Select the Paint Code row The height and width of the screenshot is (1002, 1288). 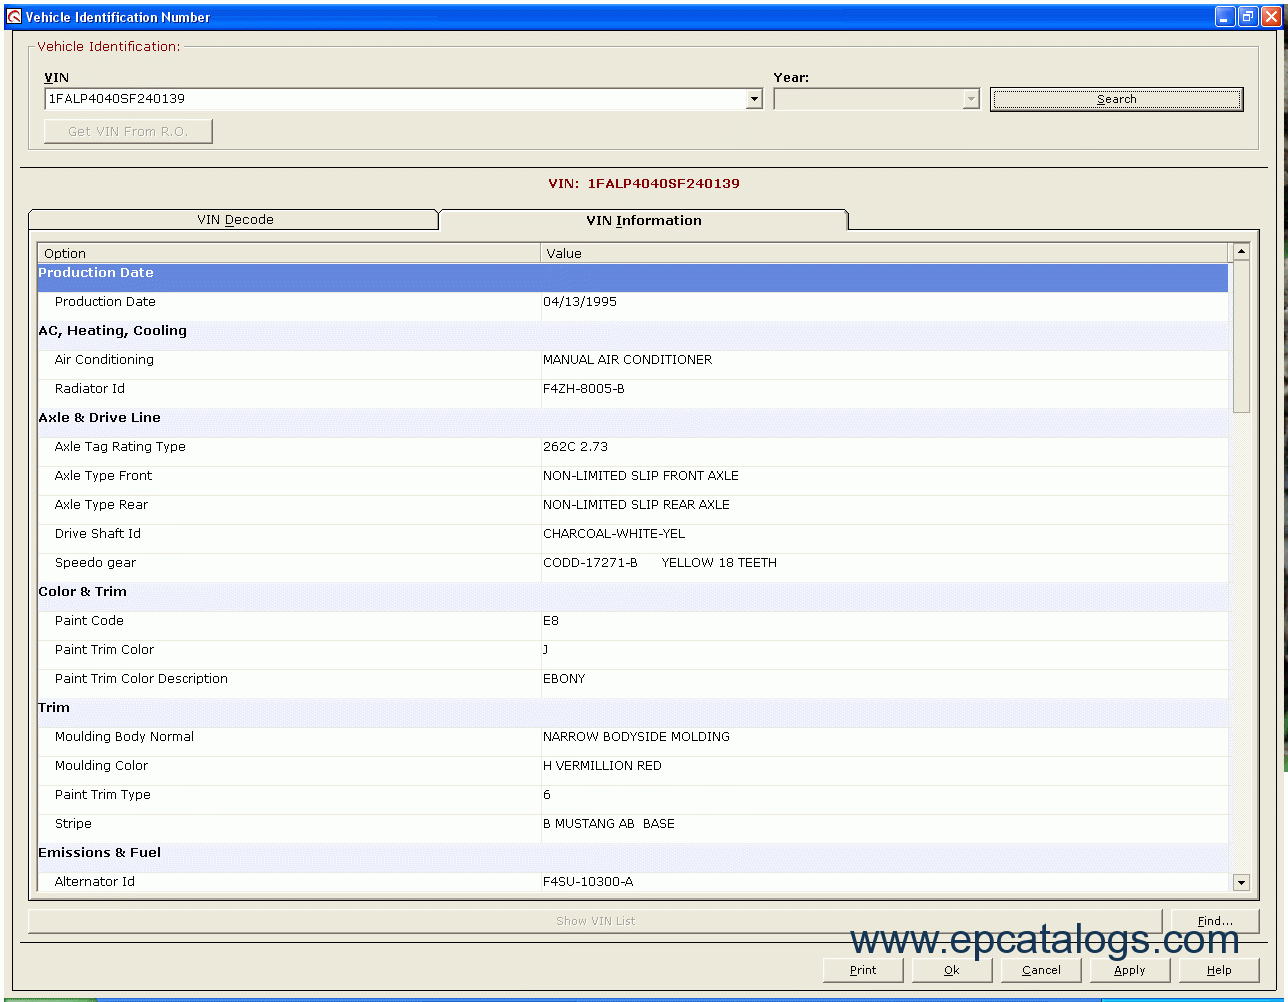632,621
